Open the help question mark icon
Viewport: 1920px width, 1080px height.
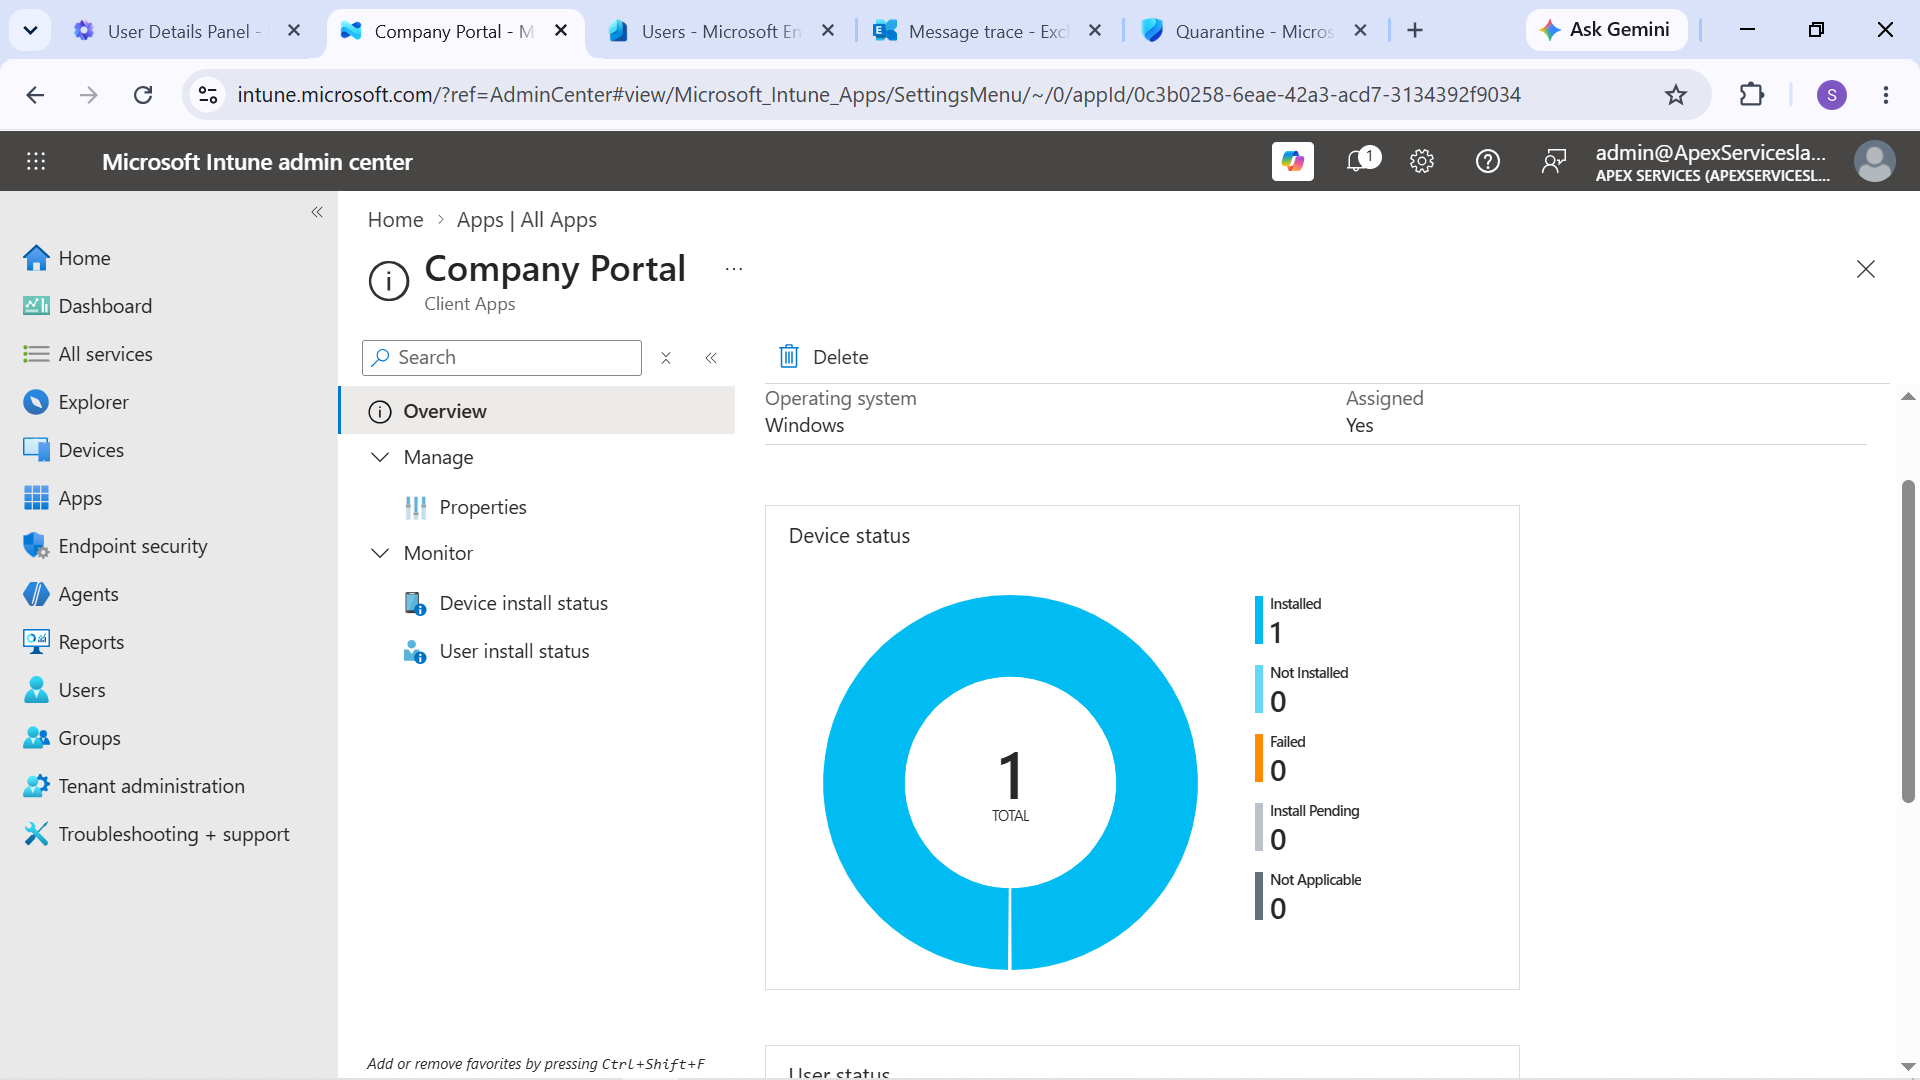(1488, 161)
